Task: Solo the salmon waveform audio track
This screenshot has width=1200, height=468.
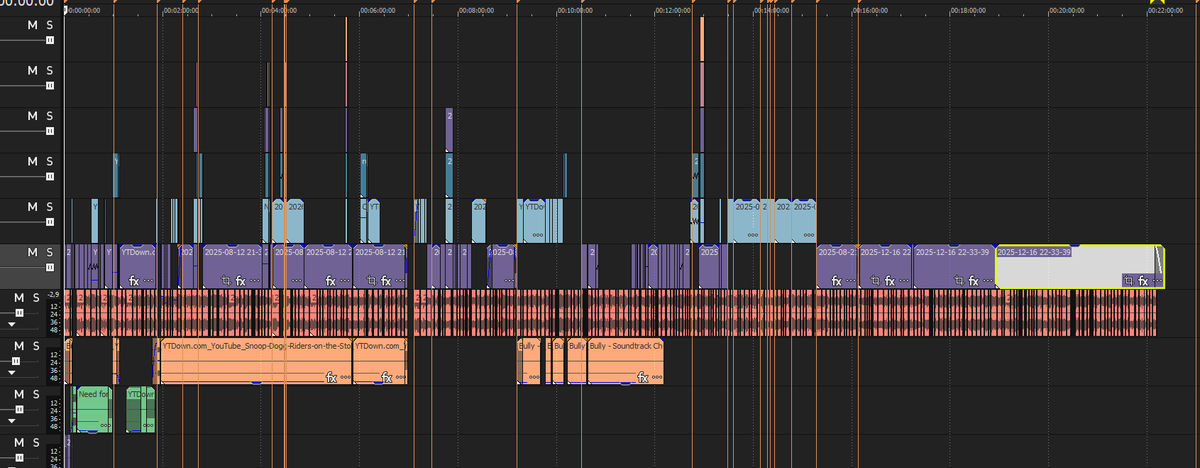Action: point(36,298)
